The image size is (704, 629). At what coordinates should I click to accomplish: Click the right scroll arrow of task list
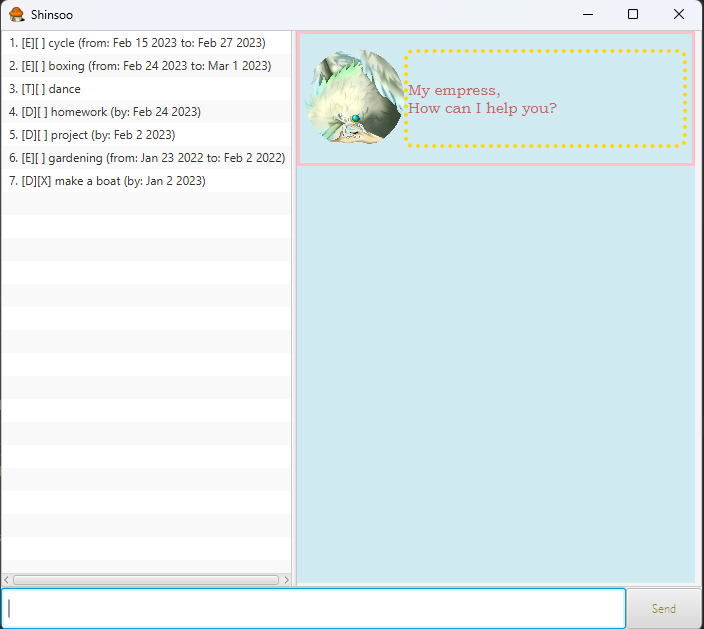pos(286,580)
